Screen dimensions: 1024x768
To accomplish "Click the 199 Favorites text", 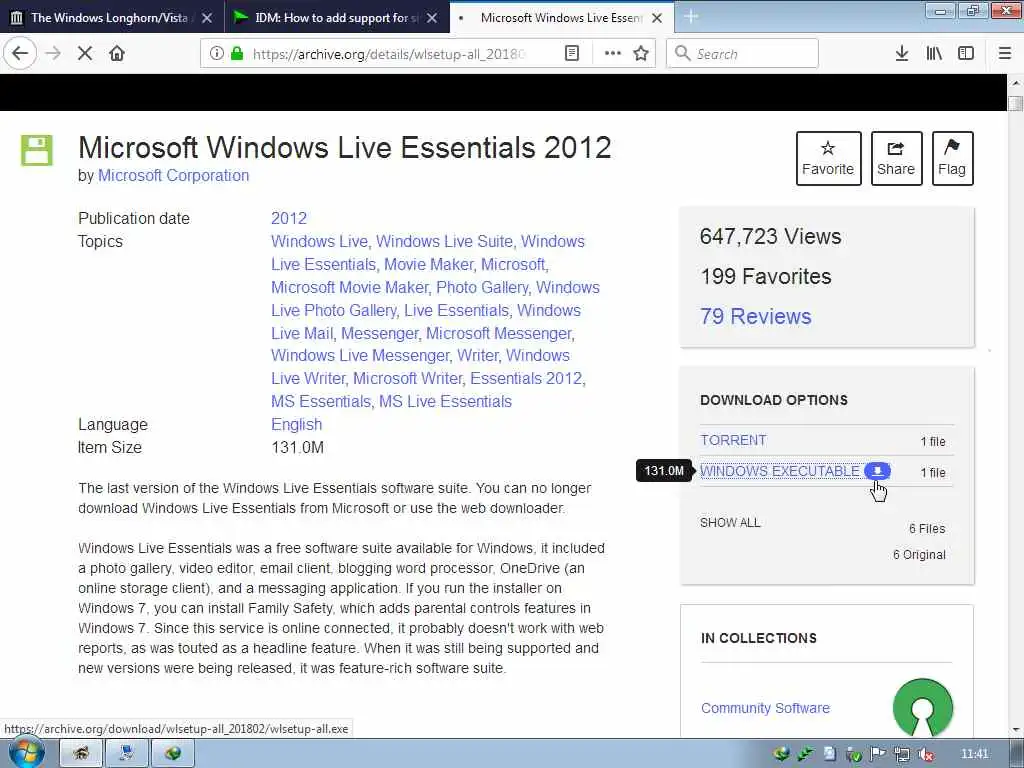I will (766, 276).
